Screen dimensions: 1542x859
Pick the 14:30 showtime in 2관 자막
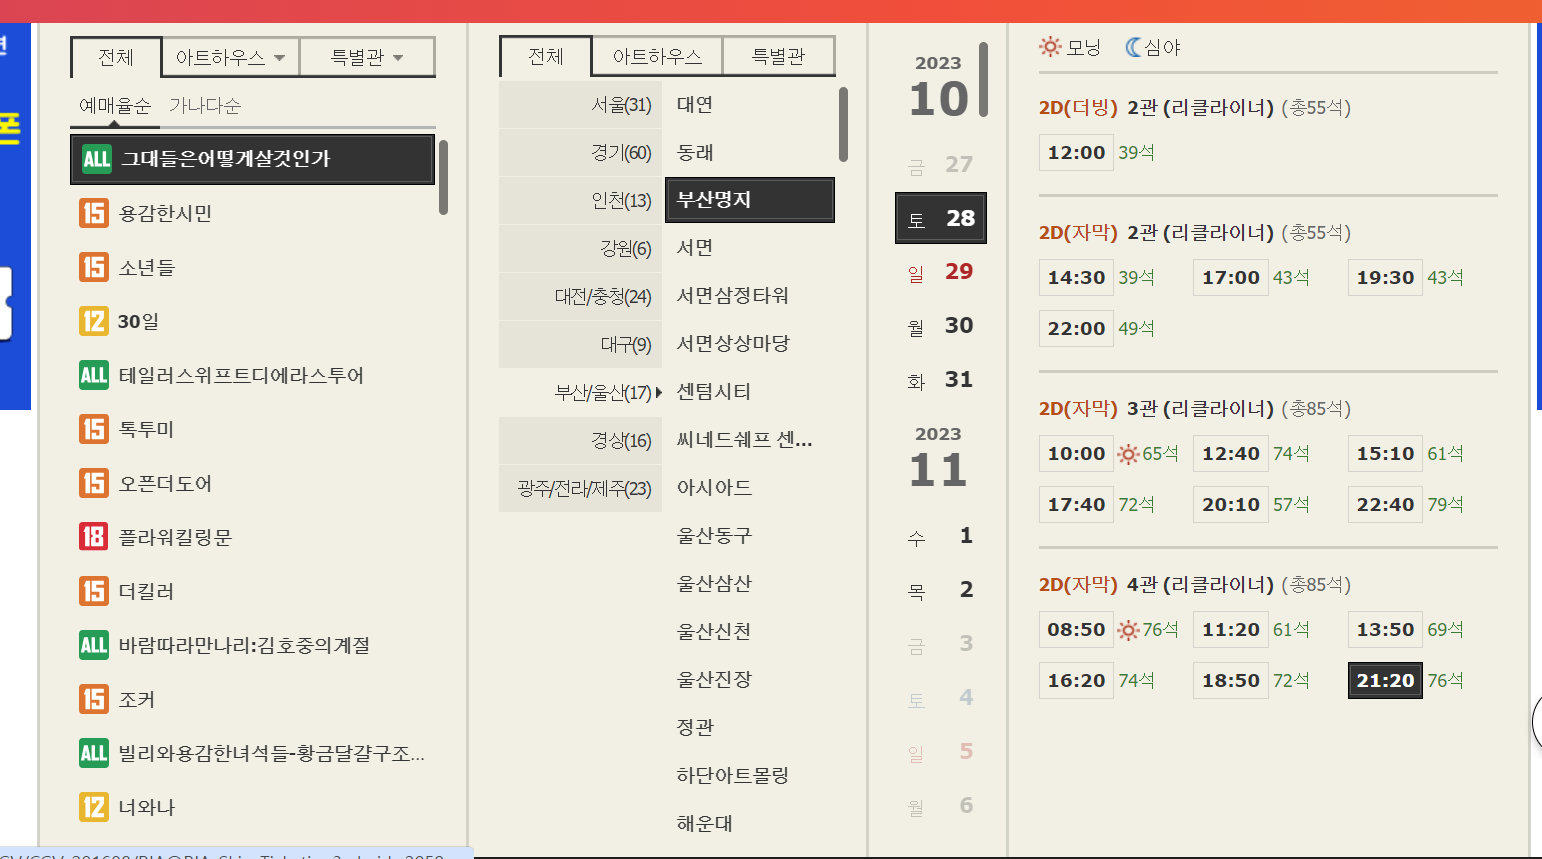click(x=1076, y=278)
